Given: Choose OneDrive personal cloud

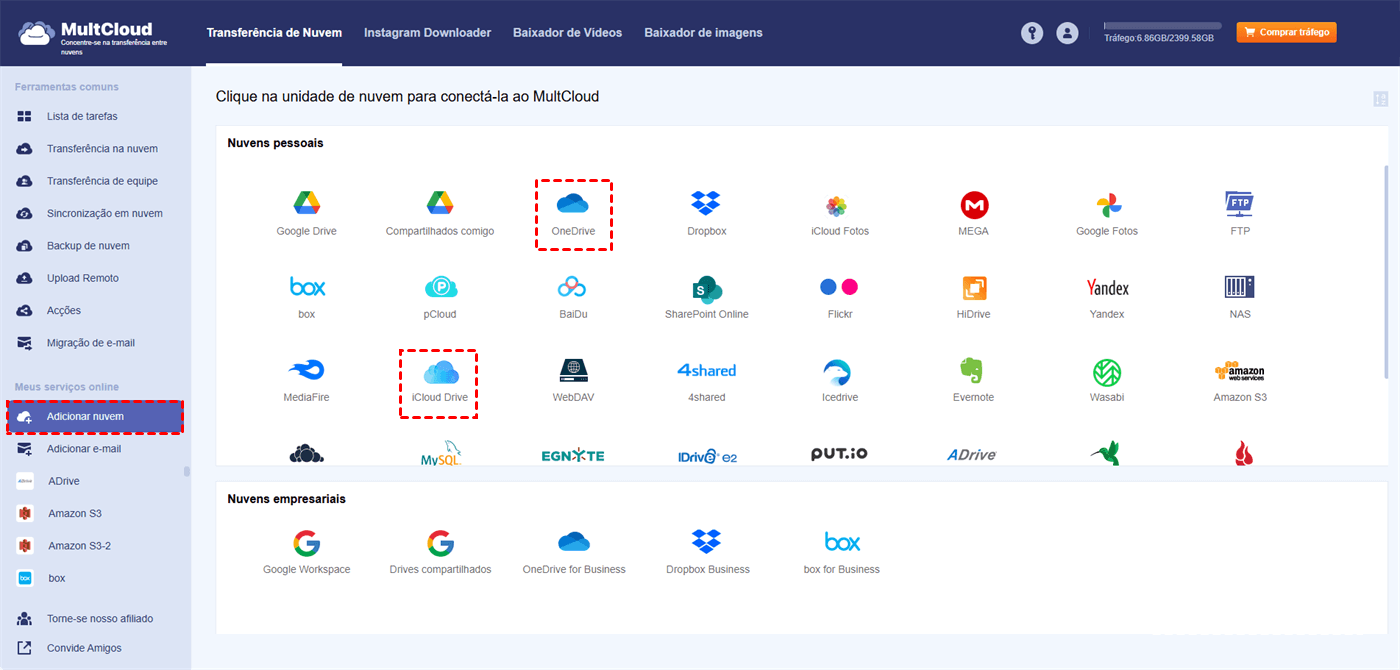Looking at the screenshot, I should point(573,214).
